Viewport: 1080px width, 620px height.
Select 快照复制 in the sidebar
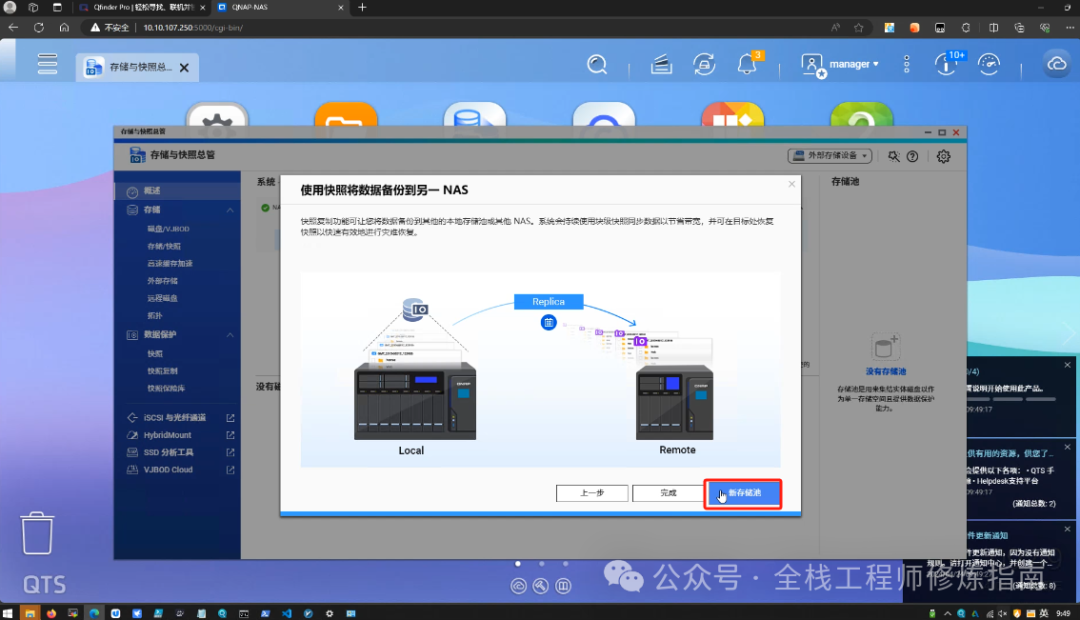(163, 371)
